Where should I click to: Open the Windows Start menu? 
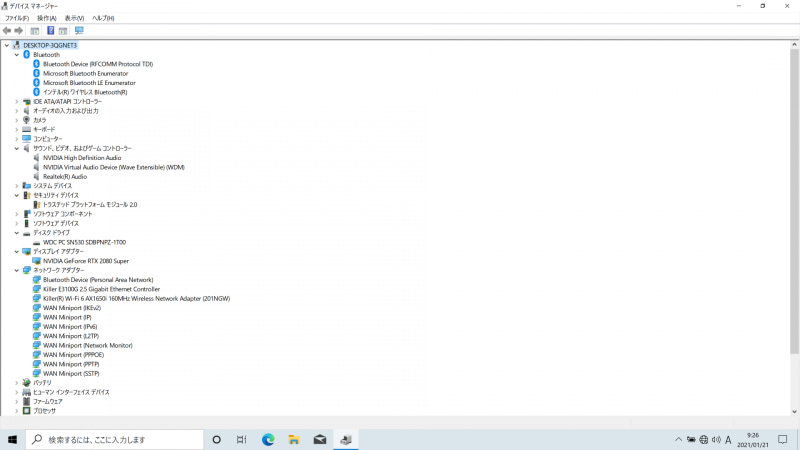point(12,439)
